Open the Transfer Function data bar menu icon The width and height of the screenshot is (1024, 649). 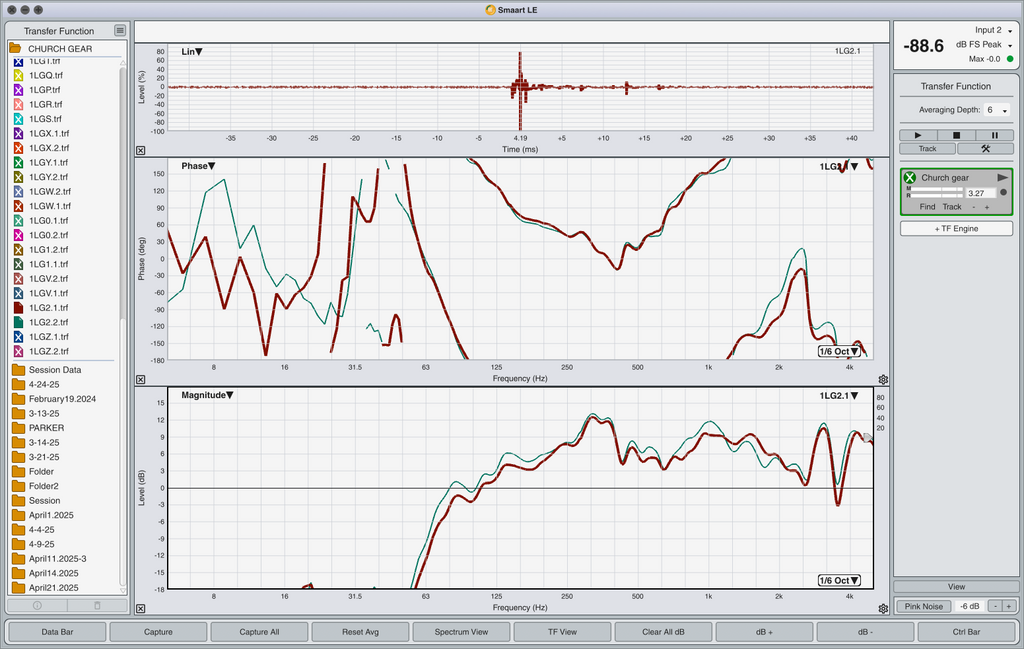pyautogui.click(x=120, y=31)
